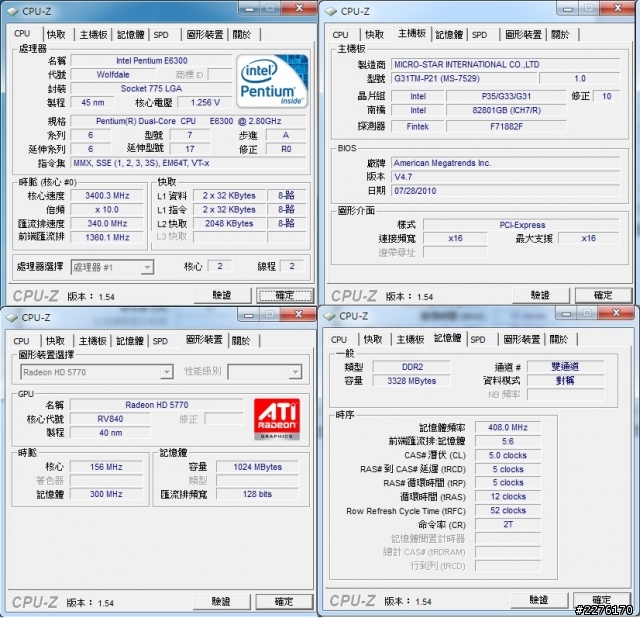Open 關於 tab in the graphics window
The width and height of the screenshot is (640, 618).
pos(241,341)
